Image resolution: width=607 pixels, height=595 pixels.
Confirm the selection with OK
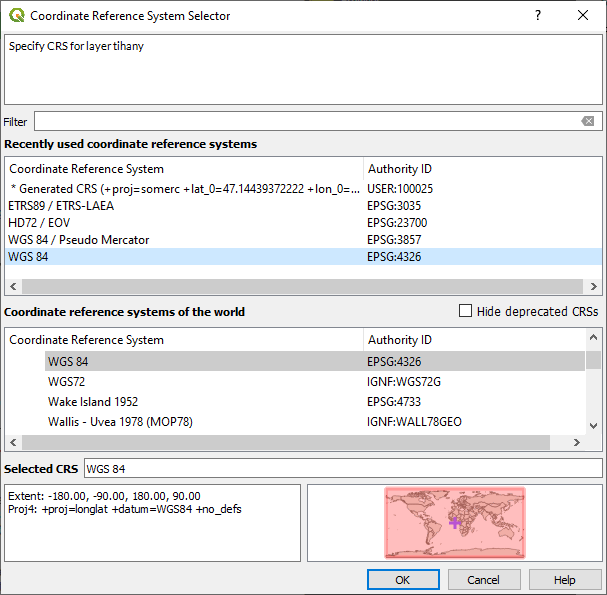403,580
